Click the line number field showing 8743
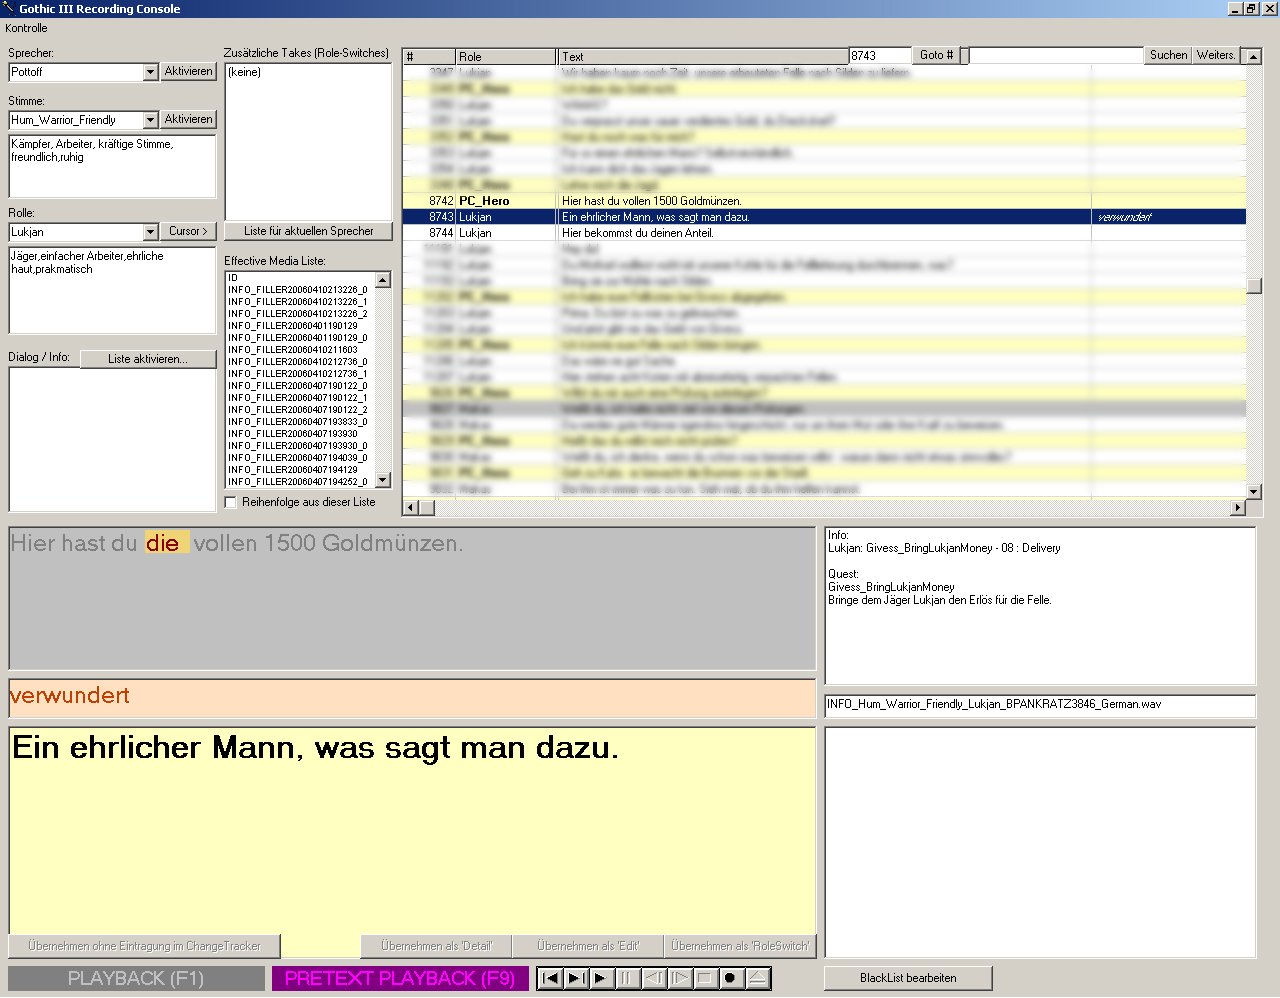 880,56
